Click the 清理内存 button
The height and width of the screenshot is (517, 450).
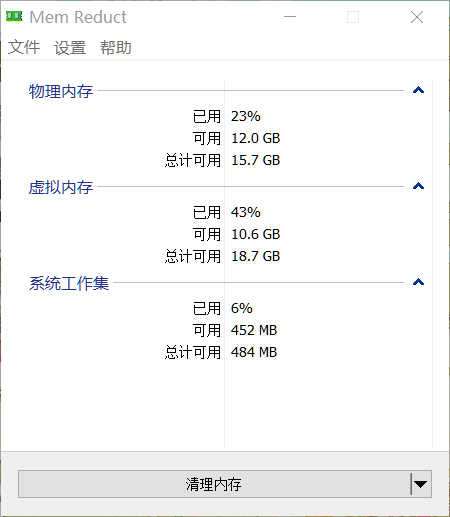coord(214,484)
